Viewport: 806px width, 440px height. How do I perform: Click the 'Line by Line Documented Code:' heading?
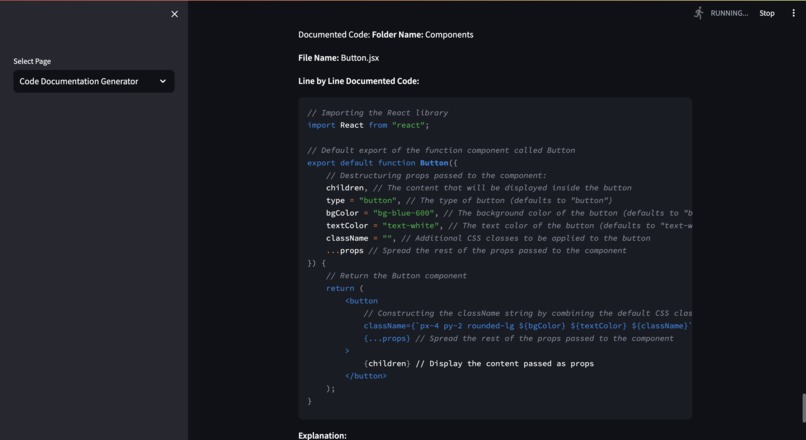pos(358,81)
